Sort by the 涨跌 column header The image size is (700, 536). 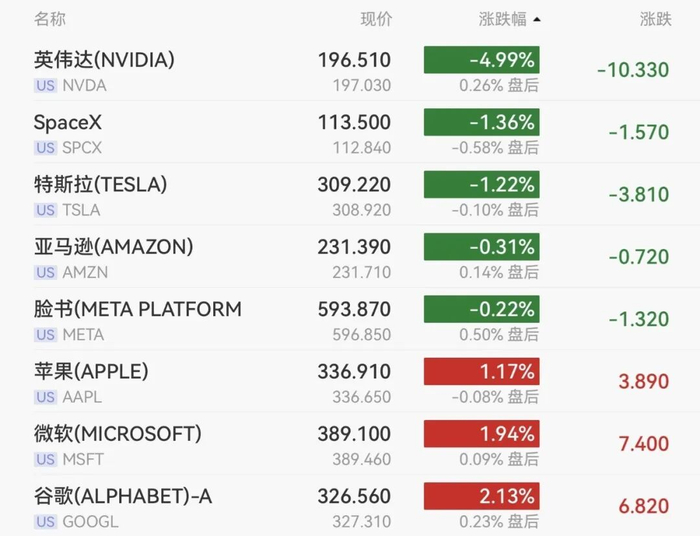655,19
